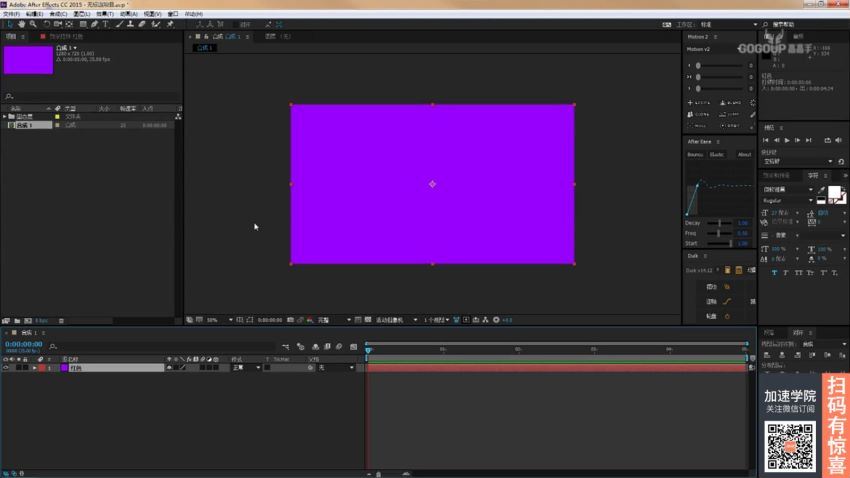Expand the solids folder in Project panel
850x478 pixels.
pos(5,117)
